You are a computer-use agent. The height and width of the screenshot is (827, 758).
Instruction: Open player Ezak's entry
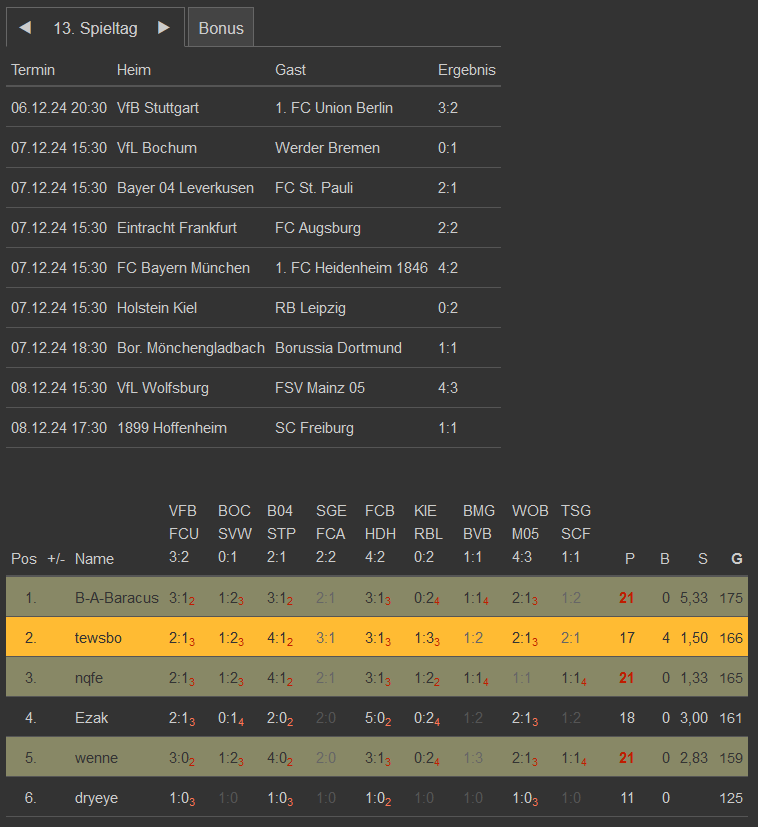91,718
